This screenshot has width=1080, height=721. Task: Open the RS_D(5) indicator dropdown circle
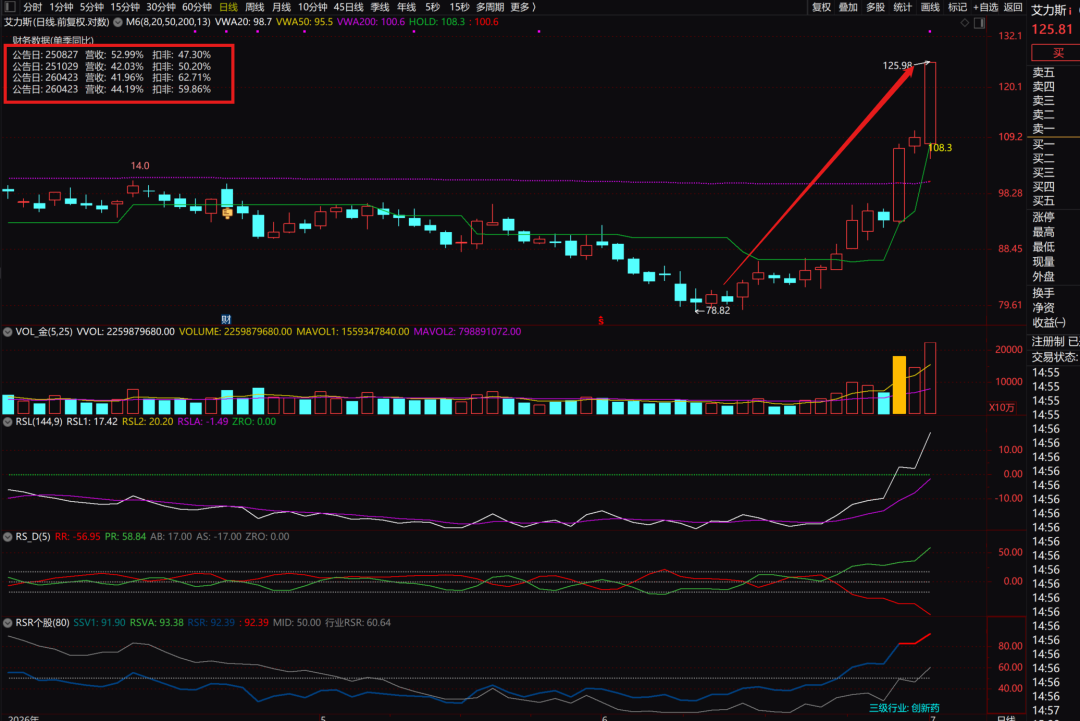point(8,536)
